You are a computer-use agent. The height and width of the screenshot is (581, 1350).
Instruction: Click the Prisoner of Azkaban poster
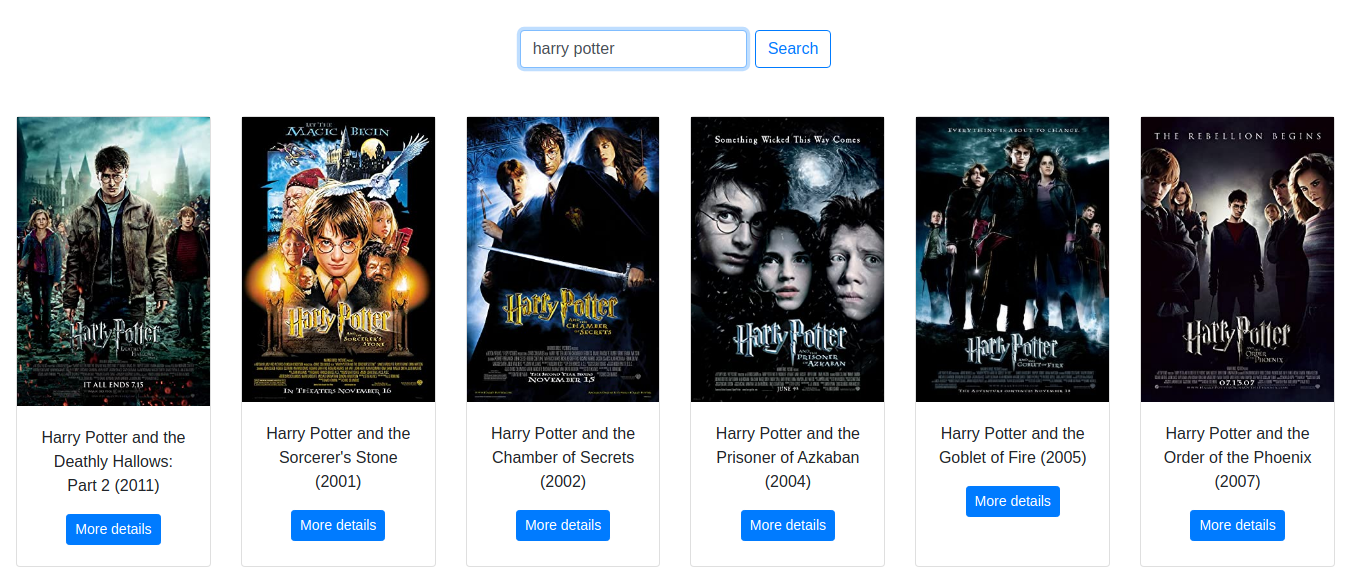click(x=788, y=259)
